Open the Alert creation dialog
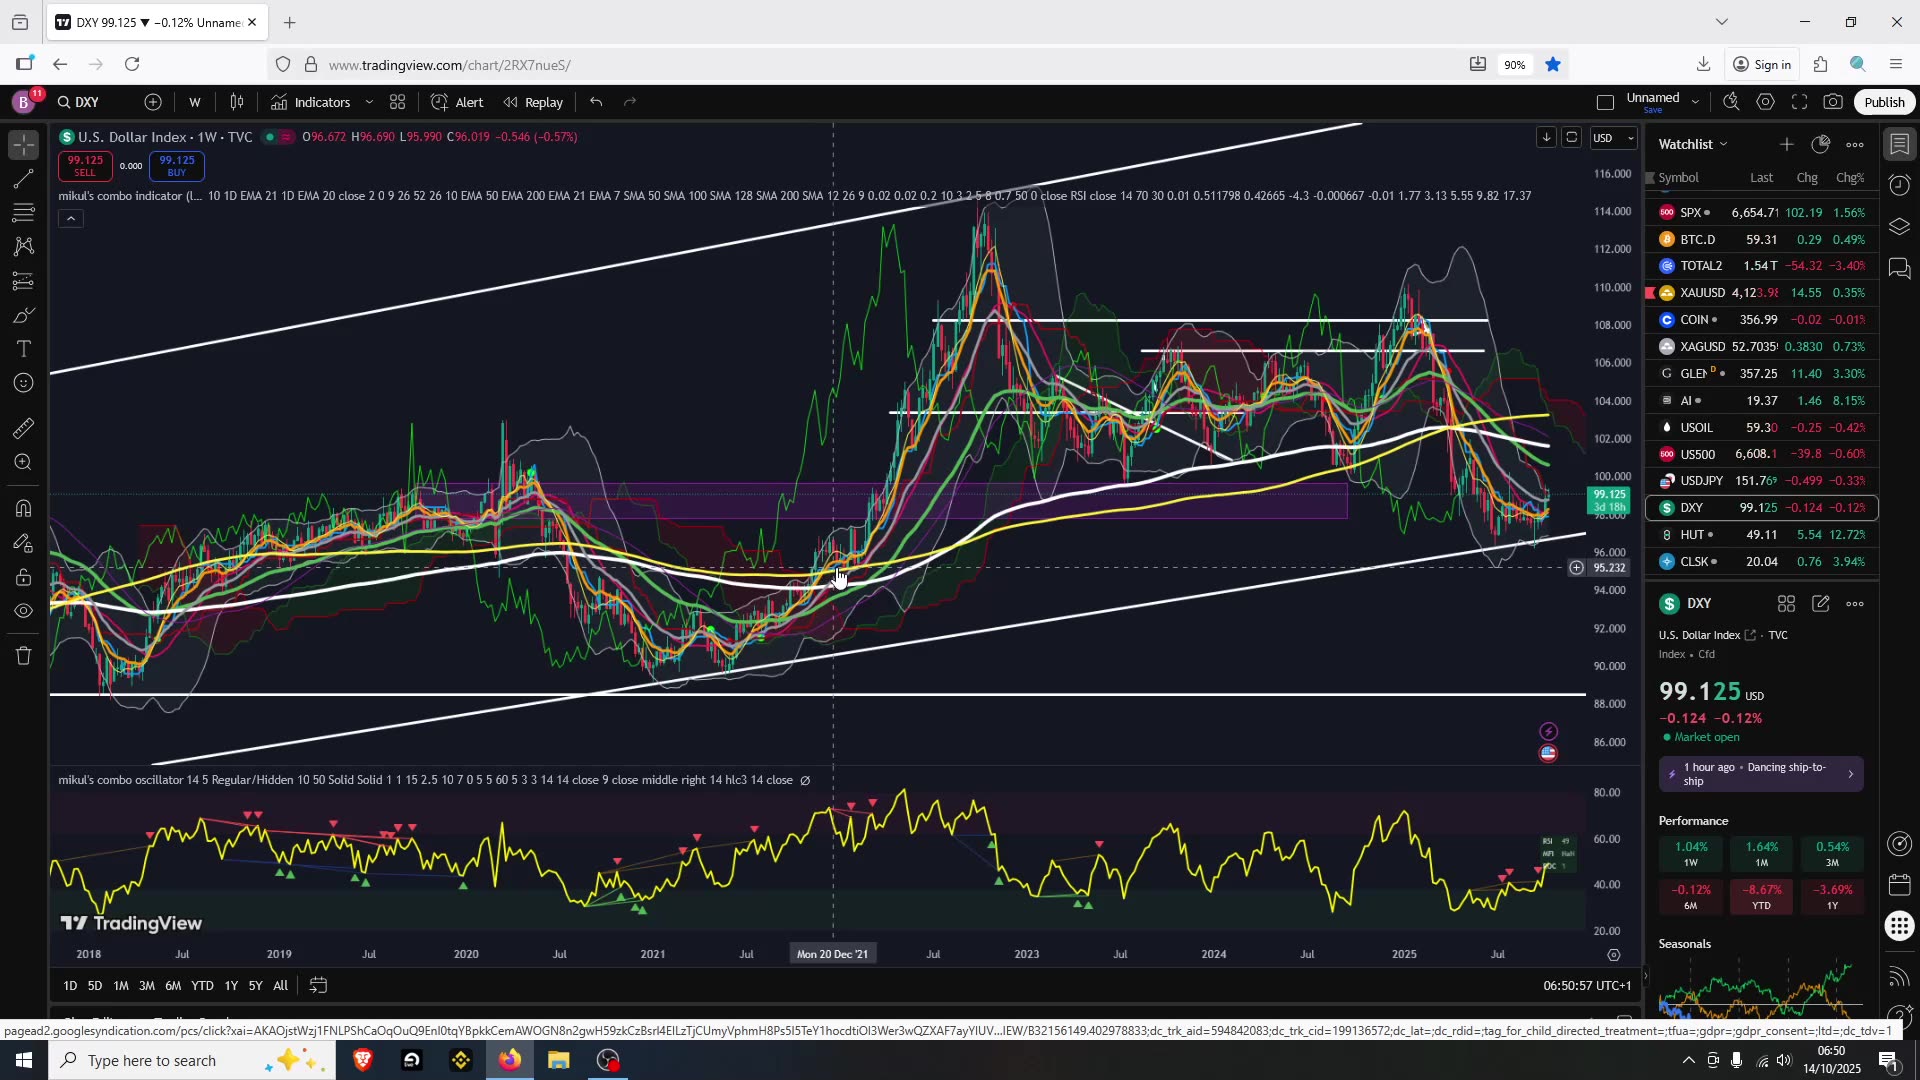The image size is (1920, 1080). 458,102
